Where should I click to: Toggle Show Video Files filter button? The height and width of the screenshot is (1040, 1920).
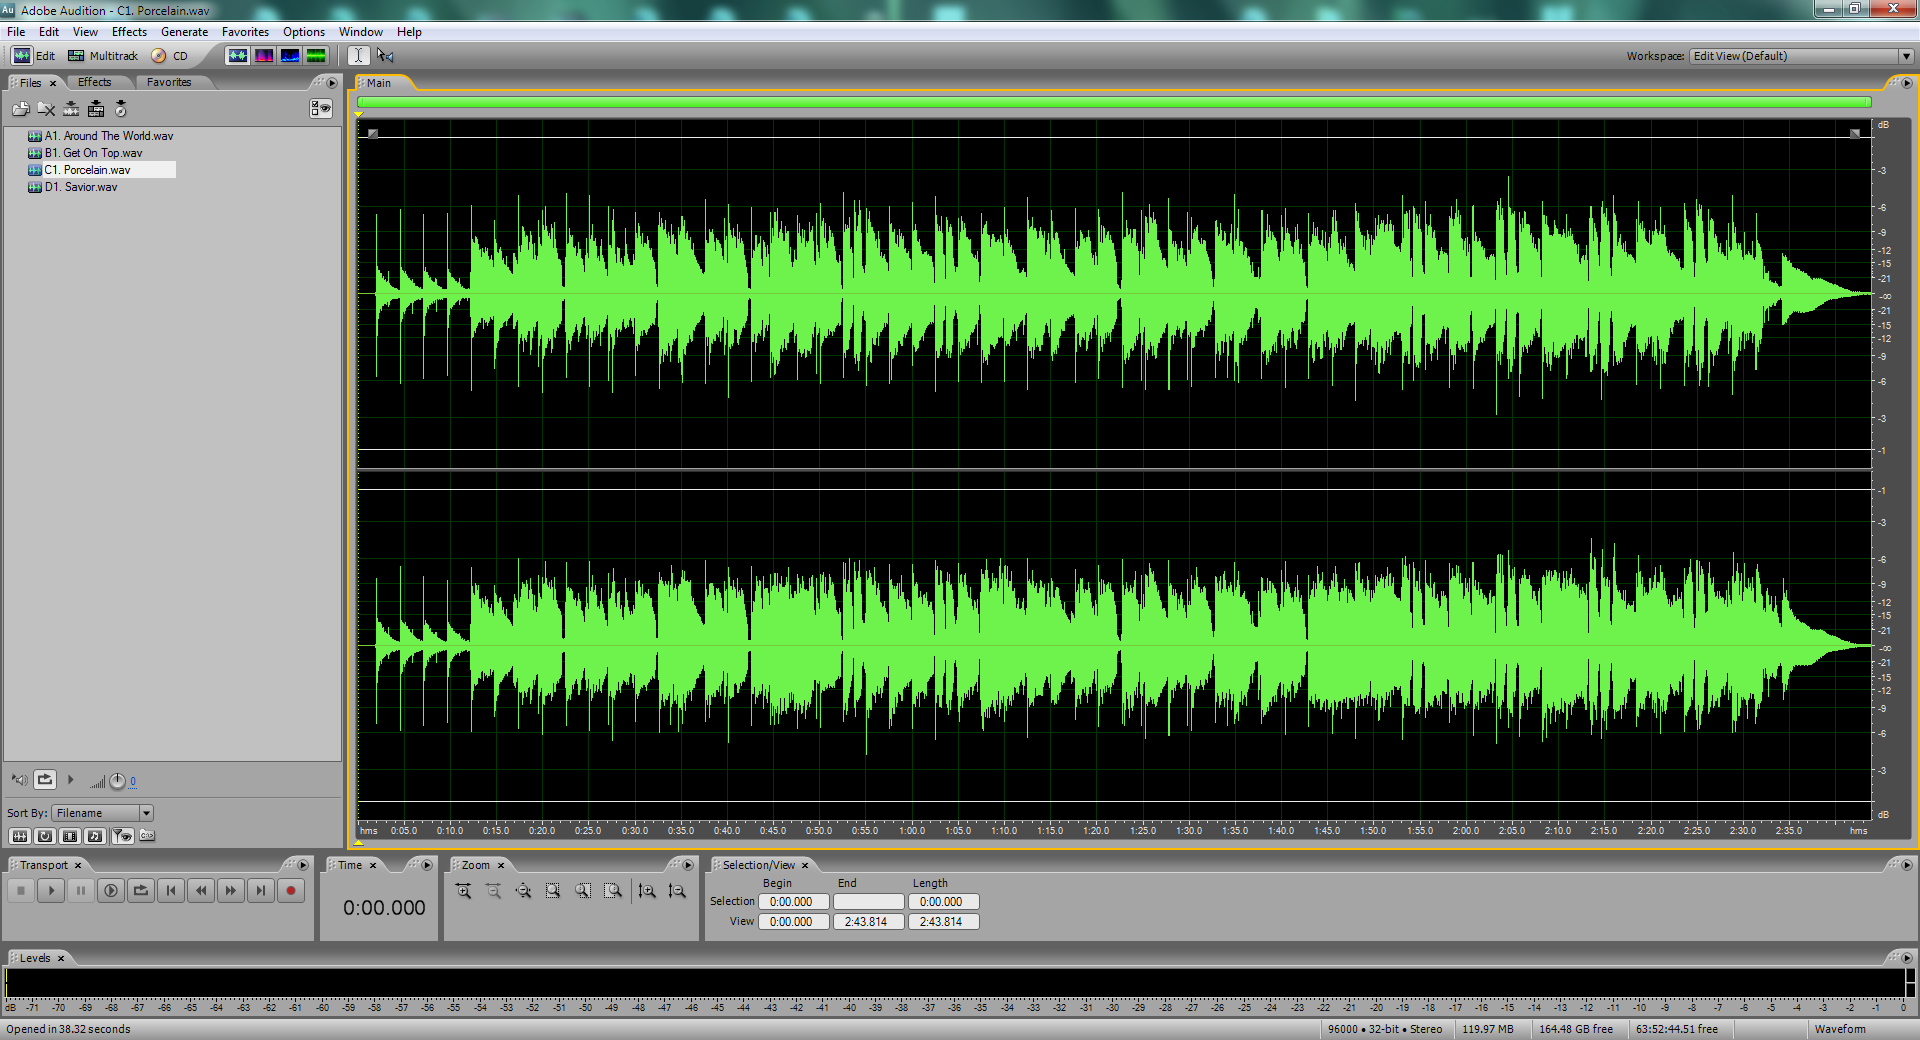70,836
